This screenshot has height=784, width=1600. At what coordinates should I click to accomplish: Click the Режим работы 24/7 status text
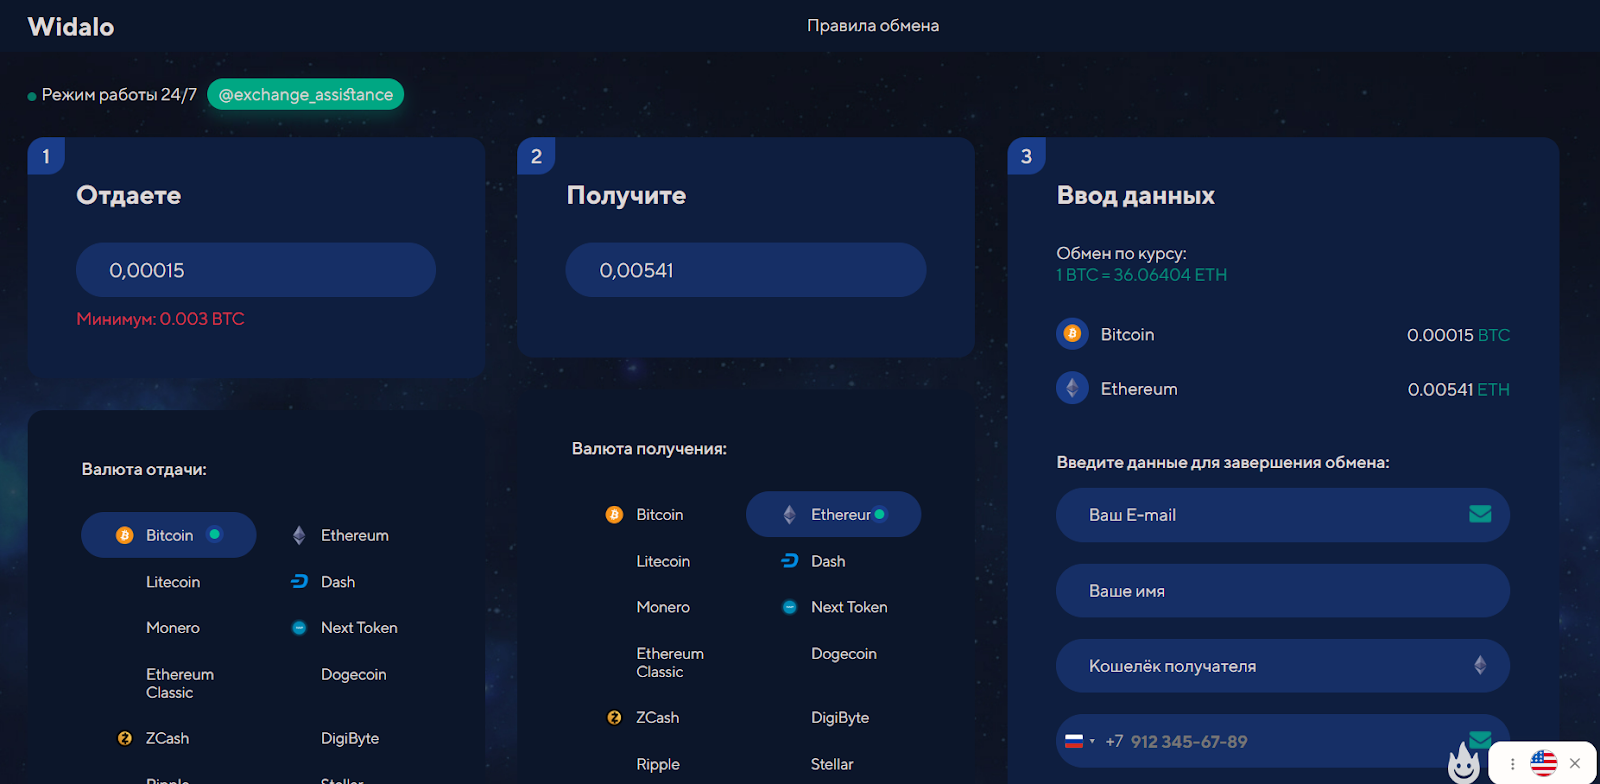(119, 95)
